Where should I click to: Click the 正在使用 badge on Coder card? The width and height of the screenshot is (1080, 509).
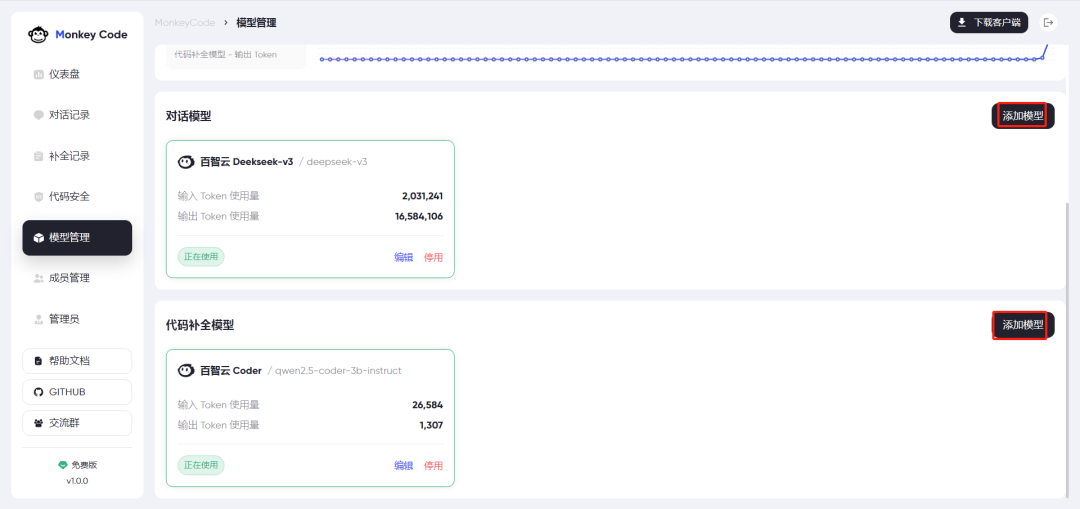coord(201,466)
